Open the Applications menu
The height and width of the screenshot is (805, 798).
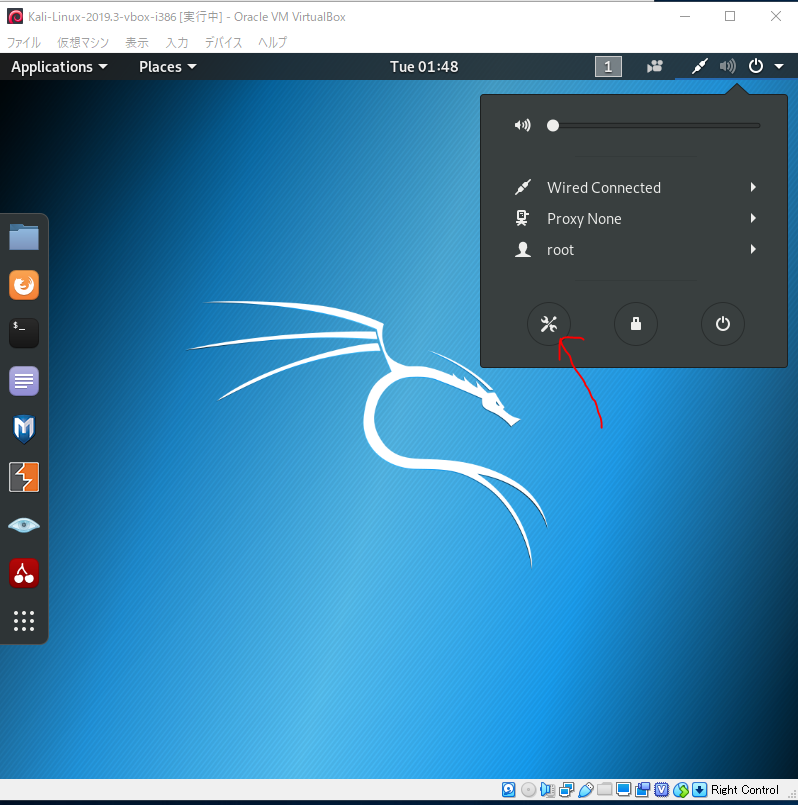[59, 67]
